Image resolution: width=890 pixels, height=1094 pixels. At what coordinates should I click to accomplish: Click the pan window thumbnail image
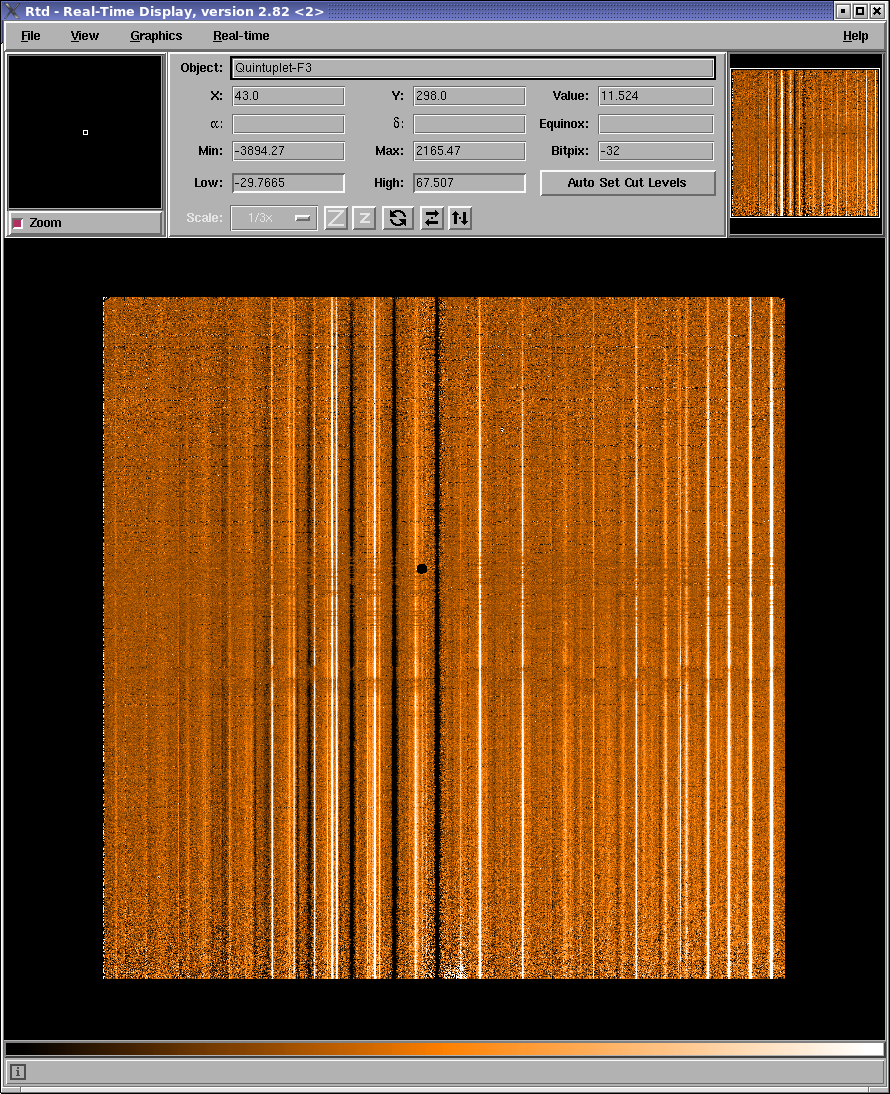click(x=805, y=142)
